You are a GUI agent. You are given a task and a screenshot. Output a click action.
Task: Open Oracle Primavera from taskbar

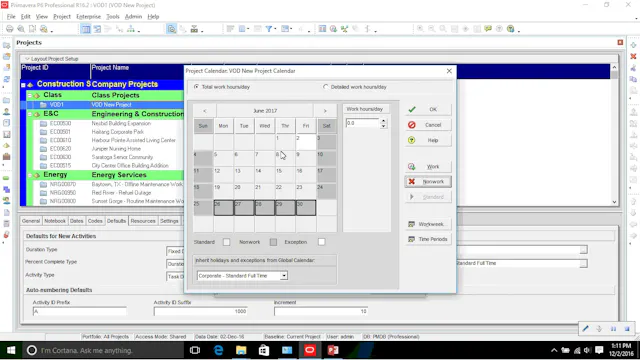pos(310,350)
